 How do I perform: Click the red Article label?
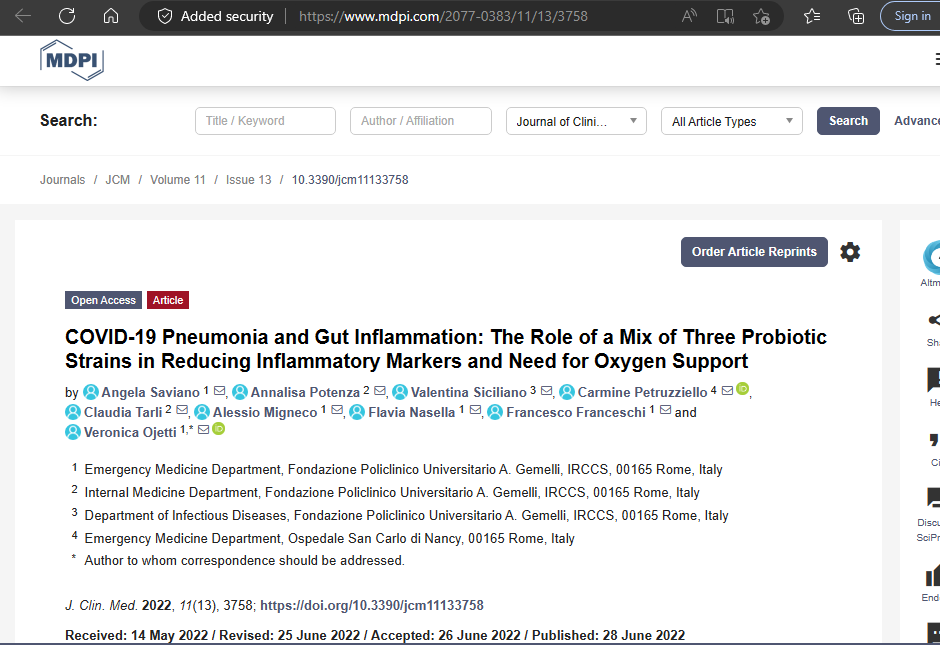(168, 300)
